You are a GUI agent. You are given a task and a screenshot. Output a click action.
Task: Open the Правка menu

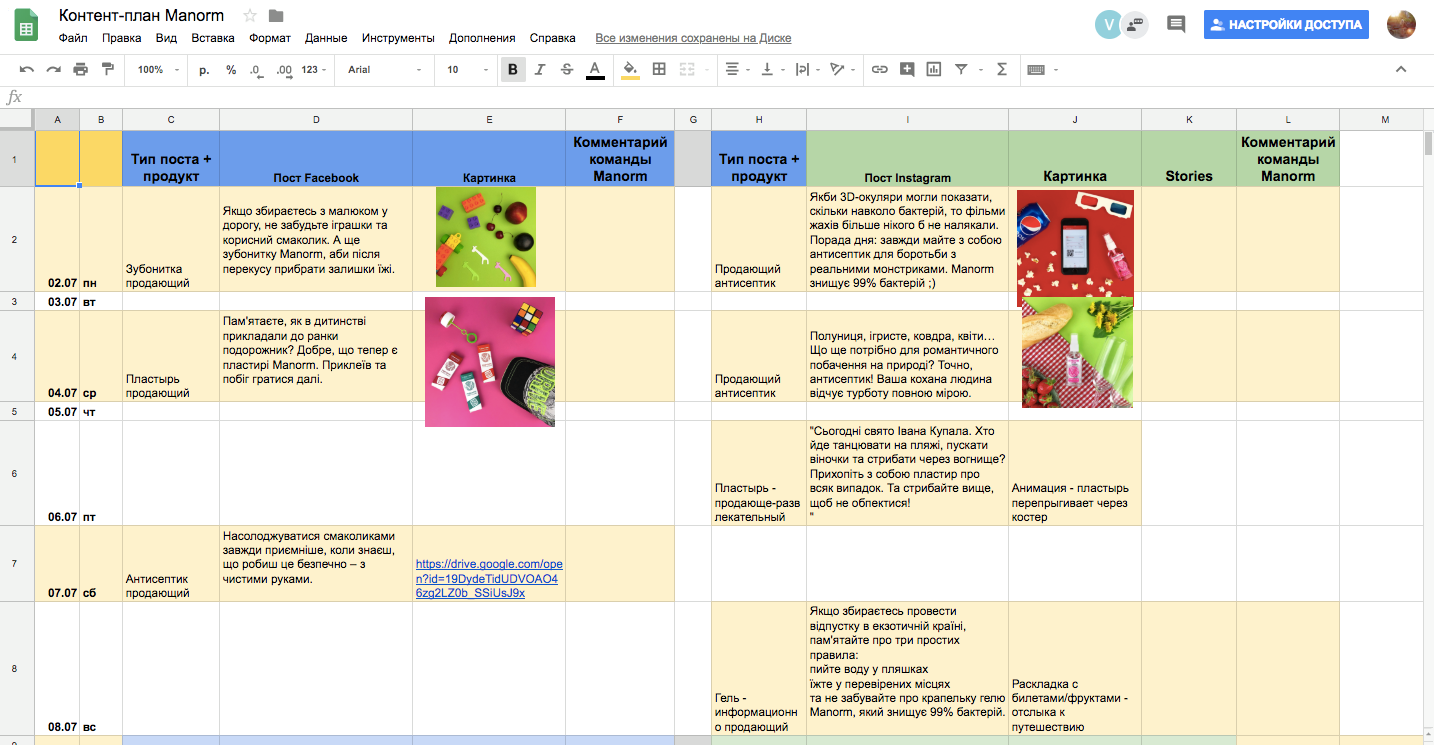pos(122,38)
